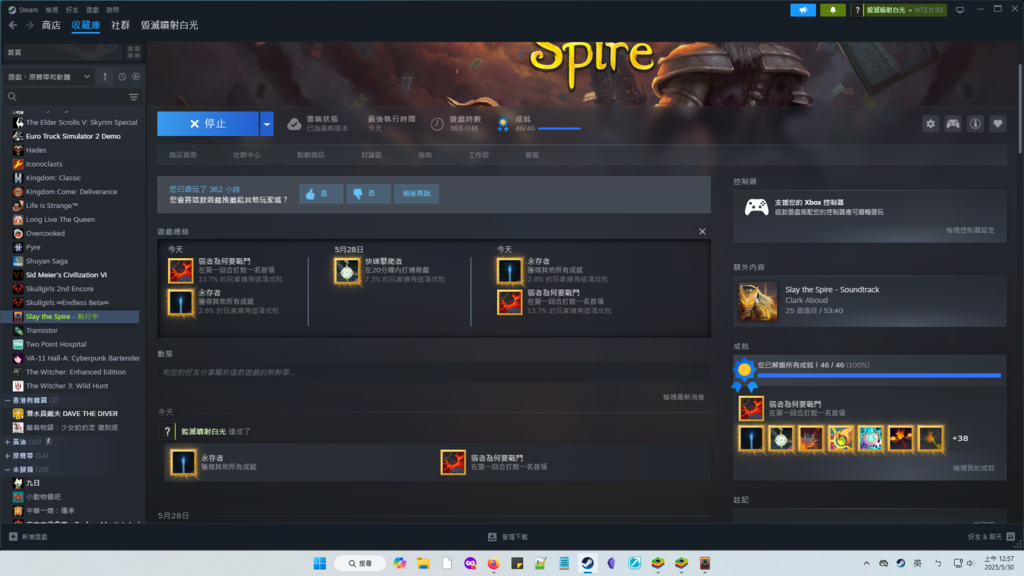The image size is (1024, 576).
Task: Open Steam announcements megaphone button
Action: pos(803,10)
